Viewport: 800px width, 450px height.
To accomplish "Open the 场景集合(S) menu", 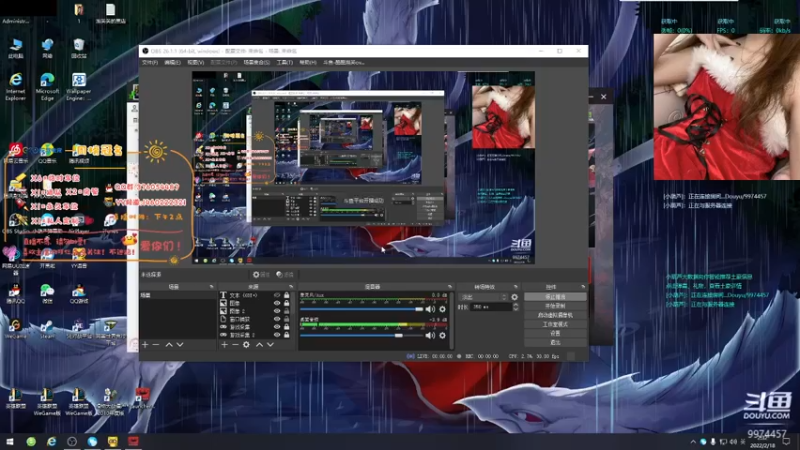I will (x=257, y=62).
